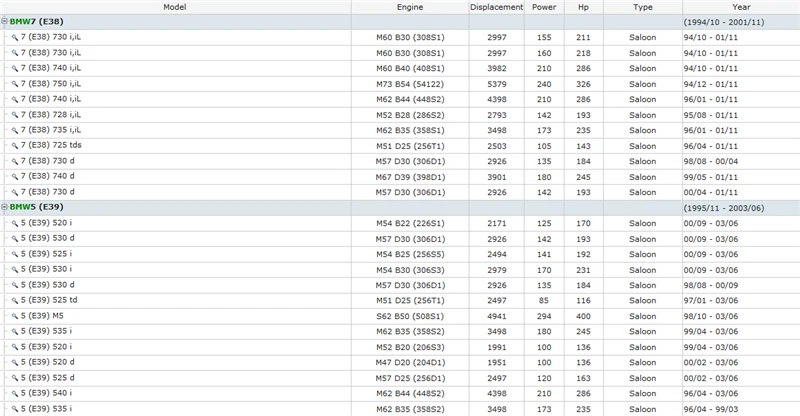Click magnifier icon beside 5 (E39) 525 i
800x416 pixels.
(x=15, y=255)
